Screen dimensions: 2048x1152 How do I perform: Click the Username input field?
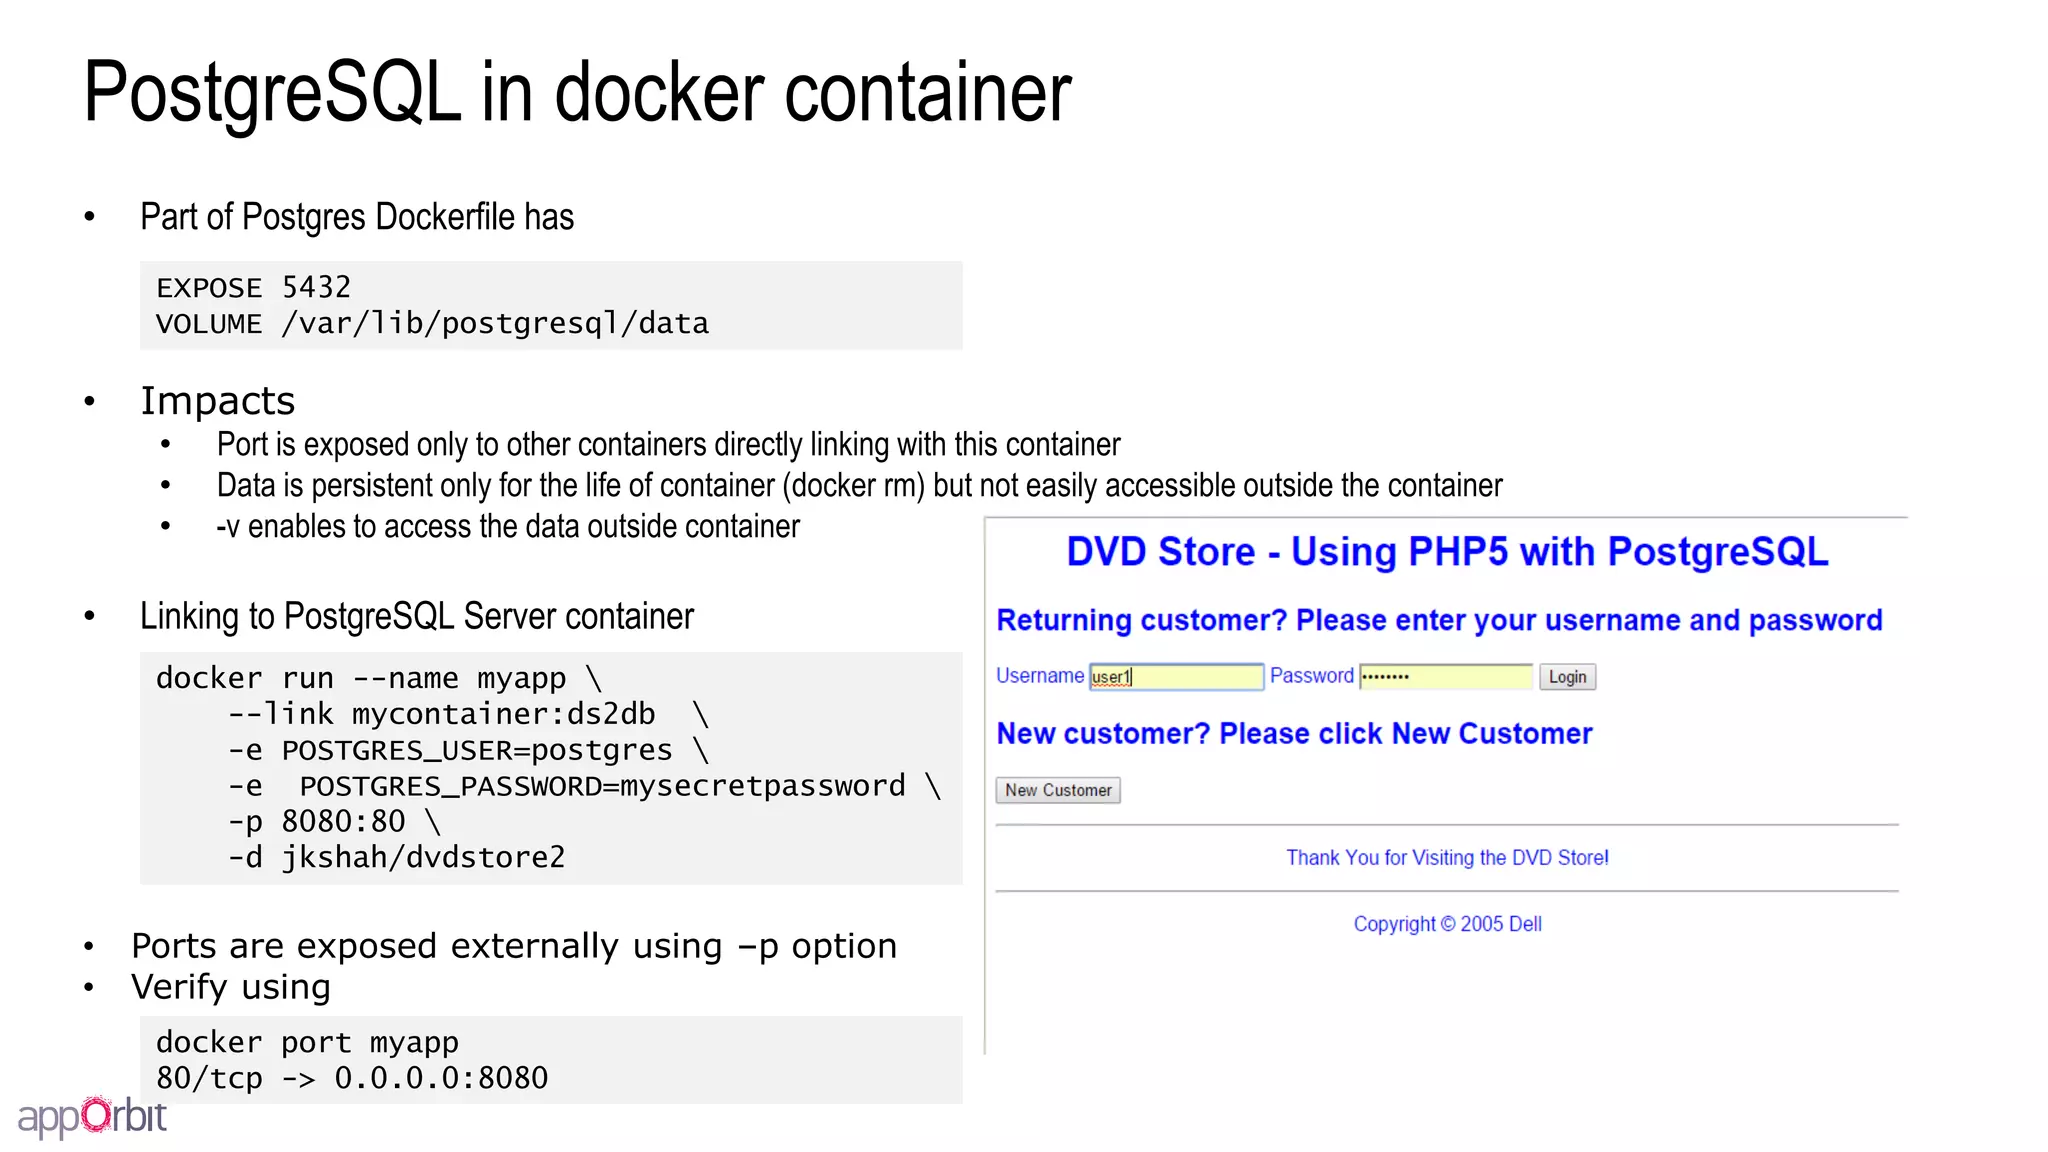point(1176,677)
